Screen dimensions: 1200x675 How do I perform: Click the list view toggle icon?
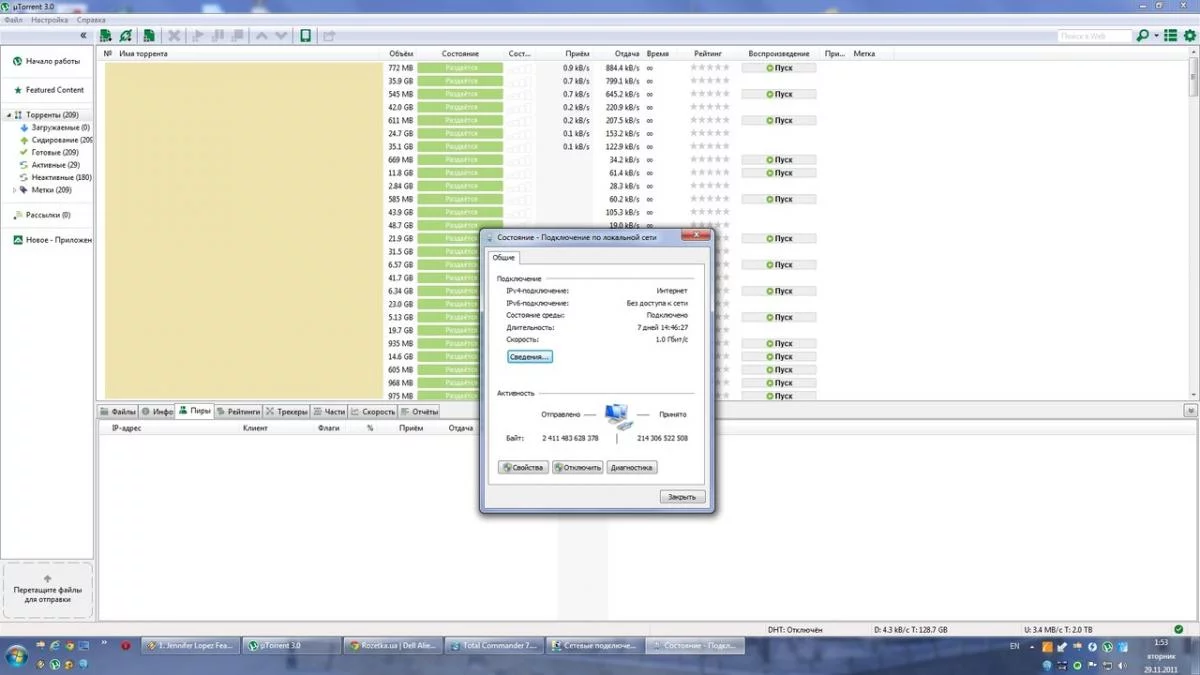click(x=1170, y=36)
